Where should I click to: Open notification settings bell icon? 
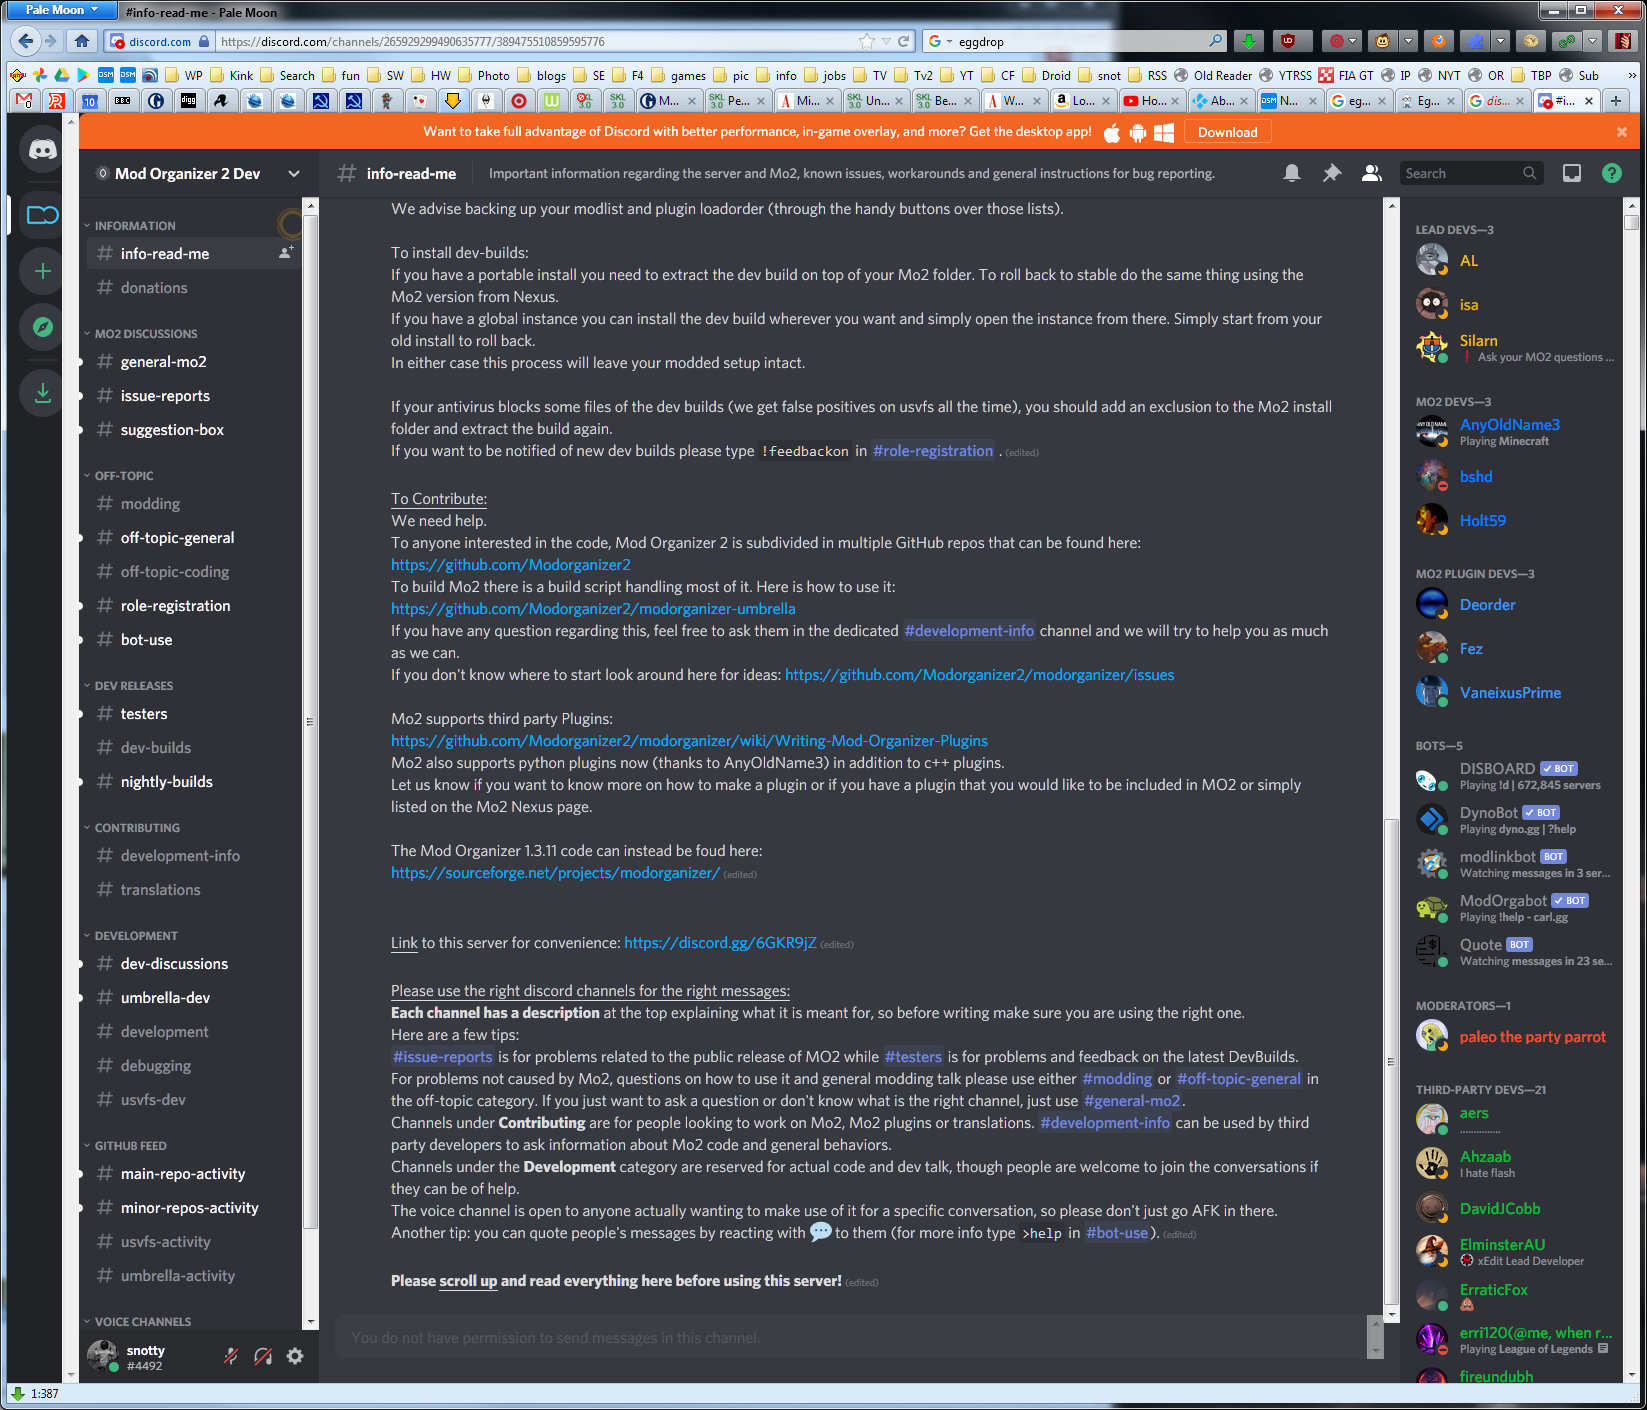point(1291,173)
